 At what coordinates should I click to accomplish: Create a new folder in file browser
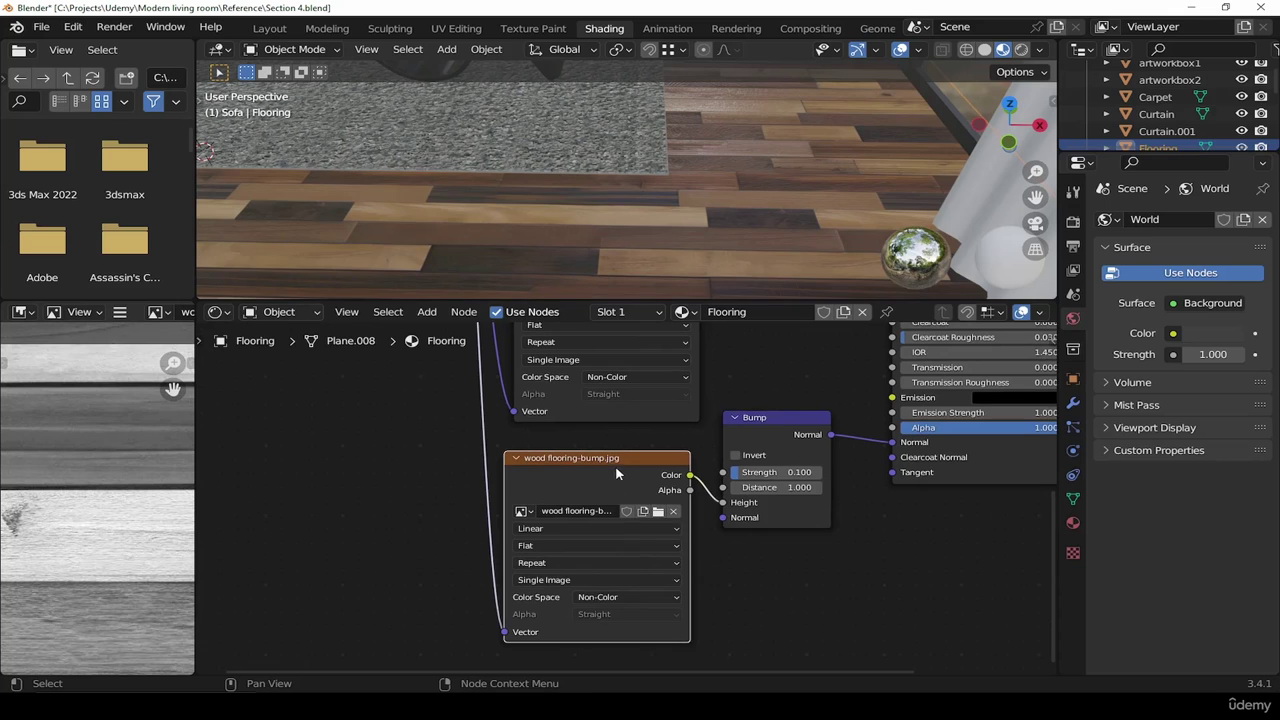(x=126, y=78)
